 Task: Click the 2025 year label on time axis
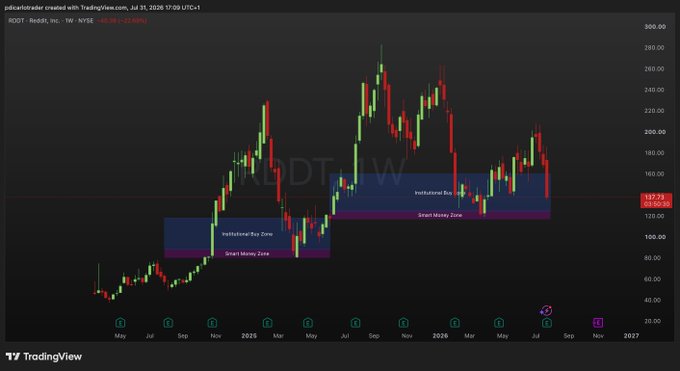tap(249, 336)
